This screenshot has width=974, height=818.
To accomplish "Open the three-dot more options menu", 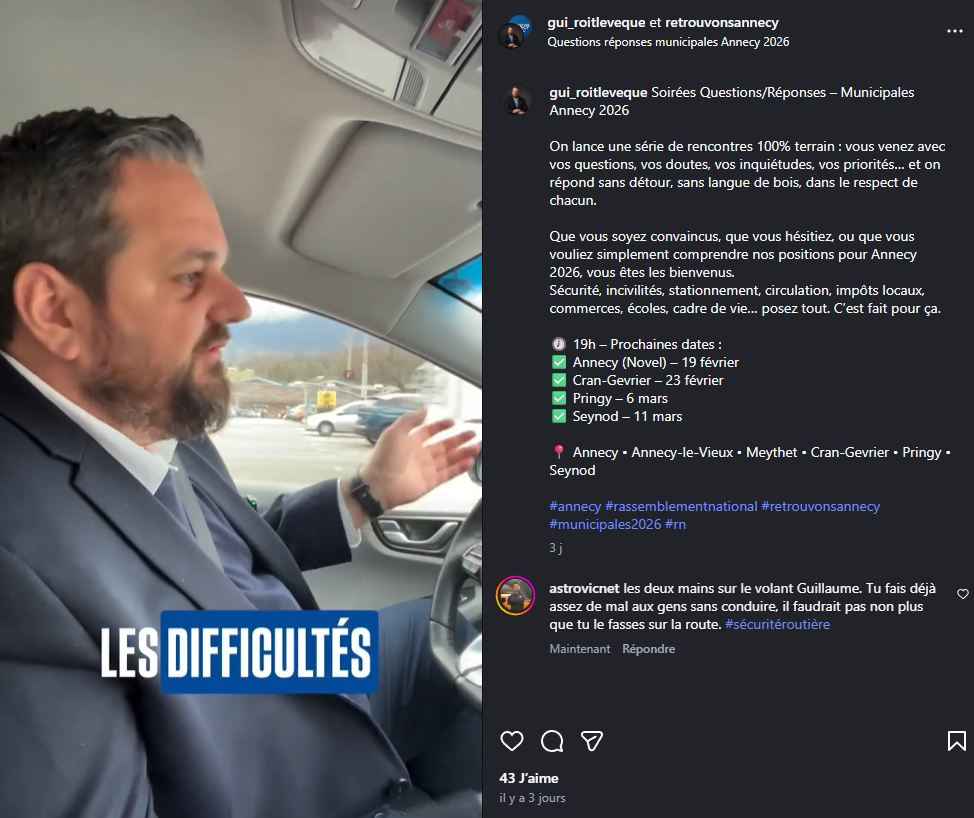I will pos(955,31).
